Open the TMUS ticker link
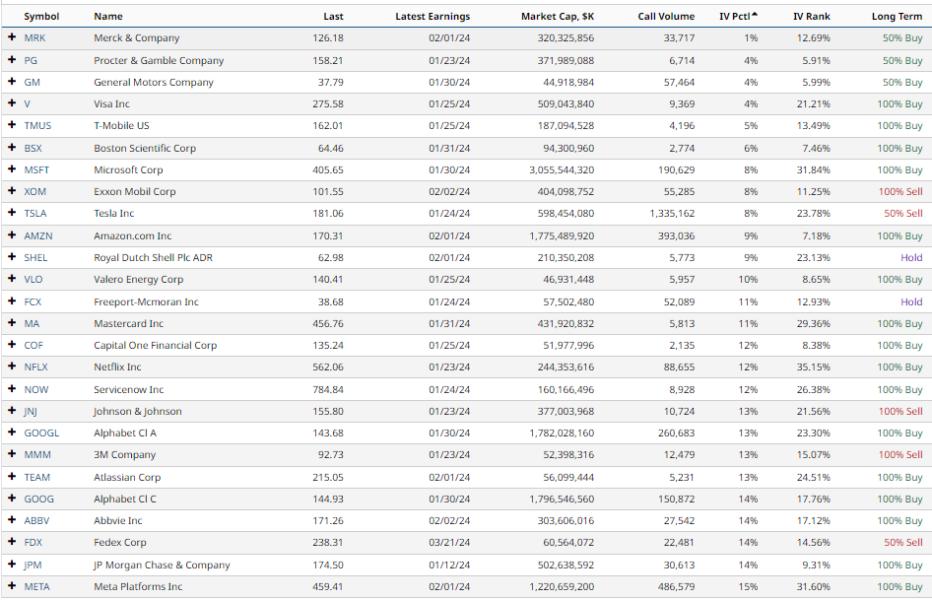932x600 pixels. coord(37,125)
